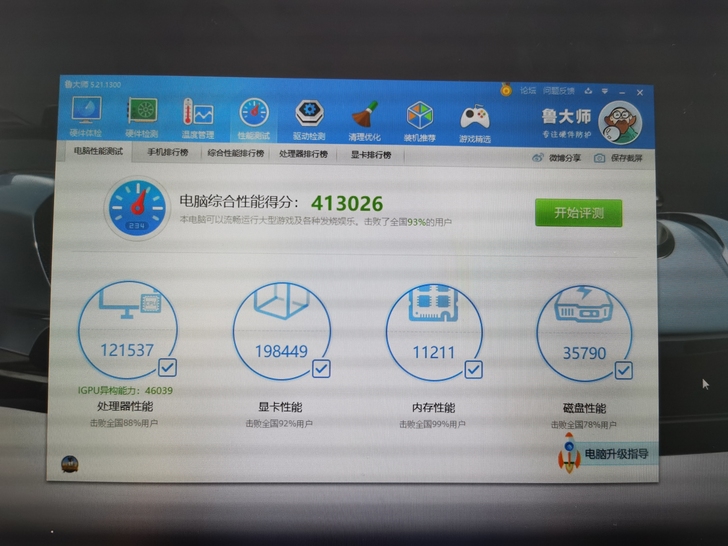Open the 论坛 forum link
The image size is (728, 546).
click(x=527, y=90)
